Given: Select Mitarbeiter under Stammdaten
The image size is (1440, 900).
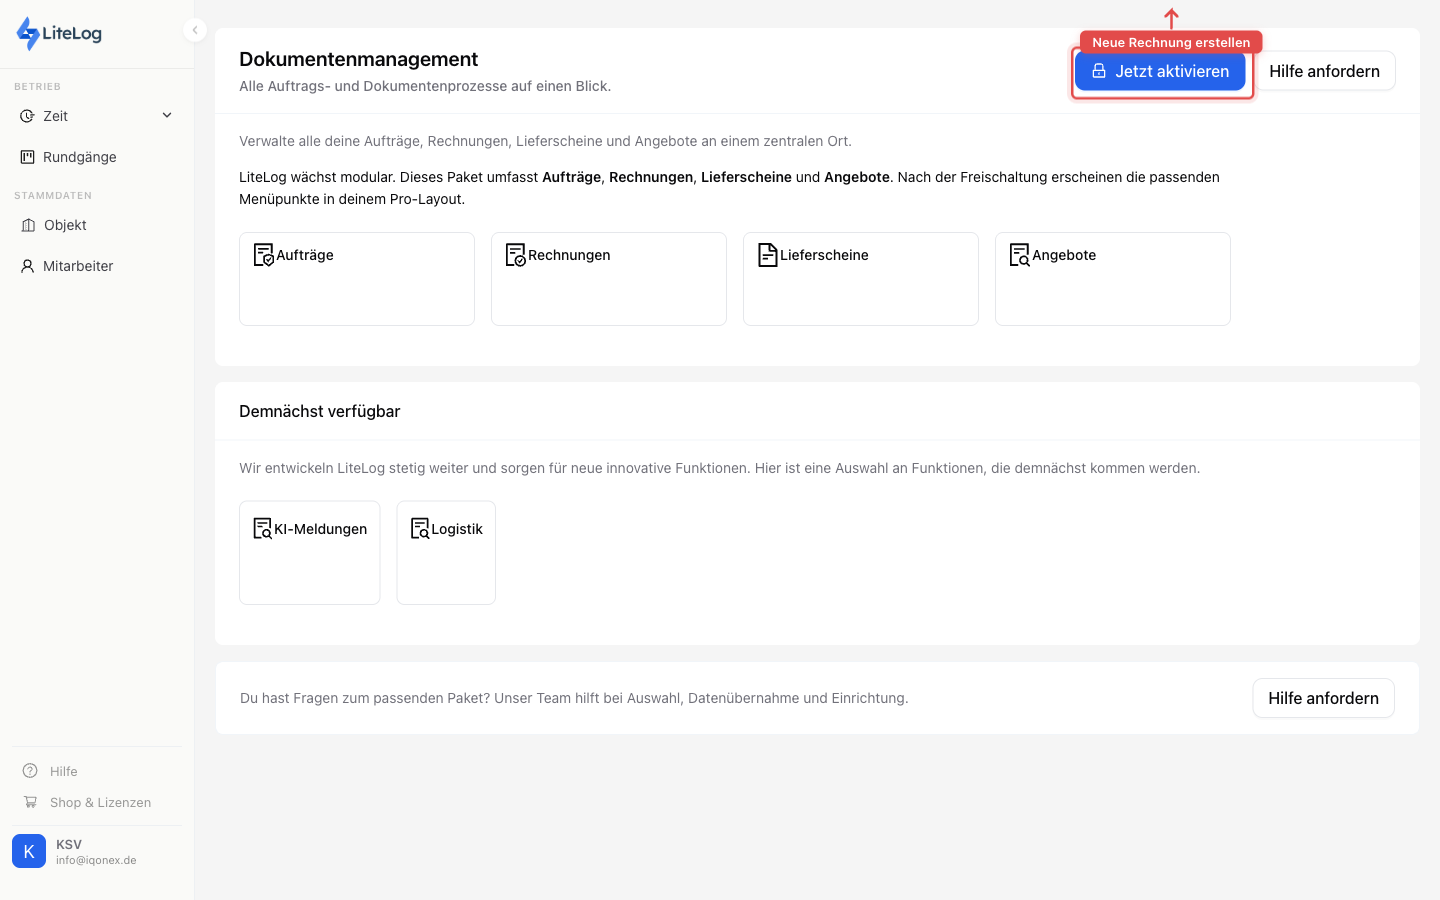Looking at the screenshot, I should [x=77, y=266].
